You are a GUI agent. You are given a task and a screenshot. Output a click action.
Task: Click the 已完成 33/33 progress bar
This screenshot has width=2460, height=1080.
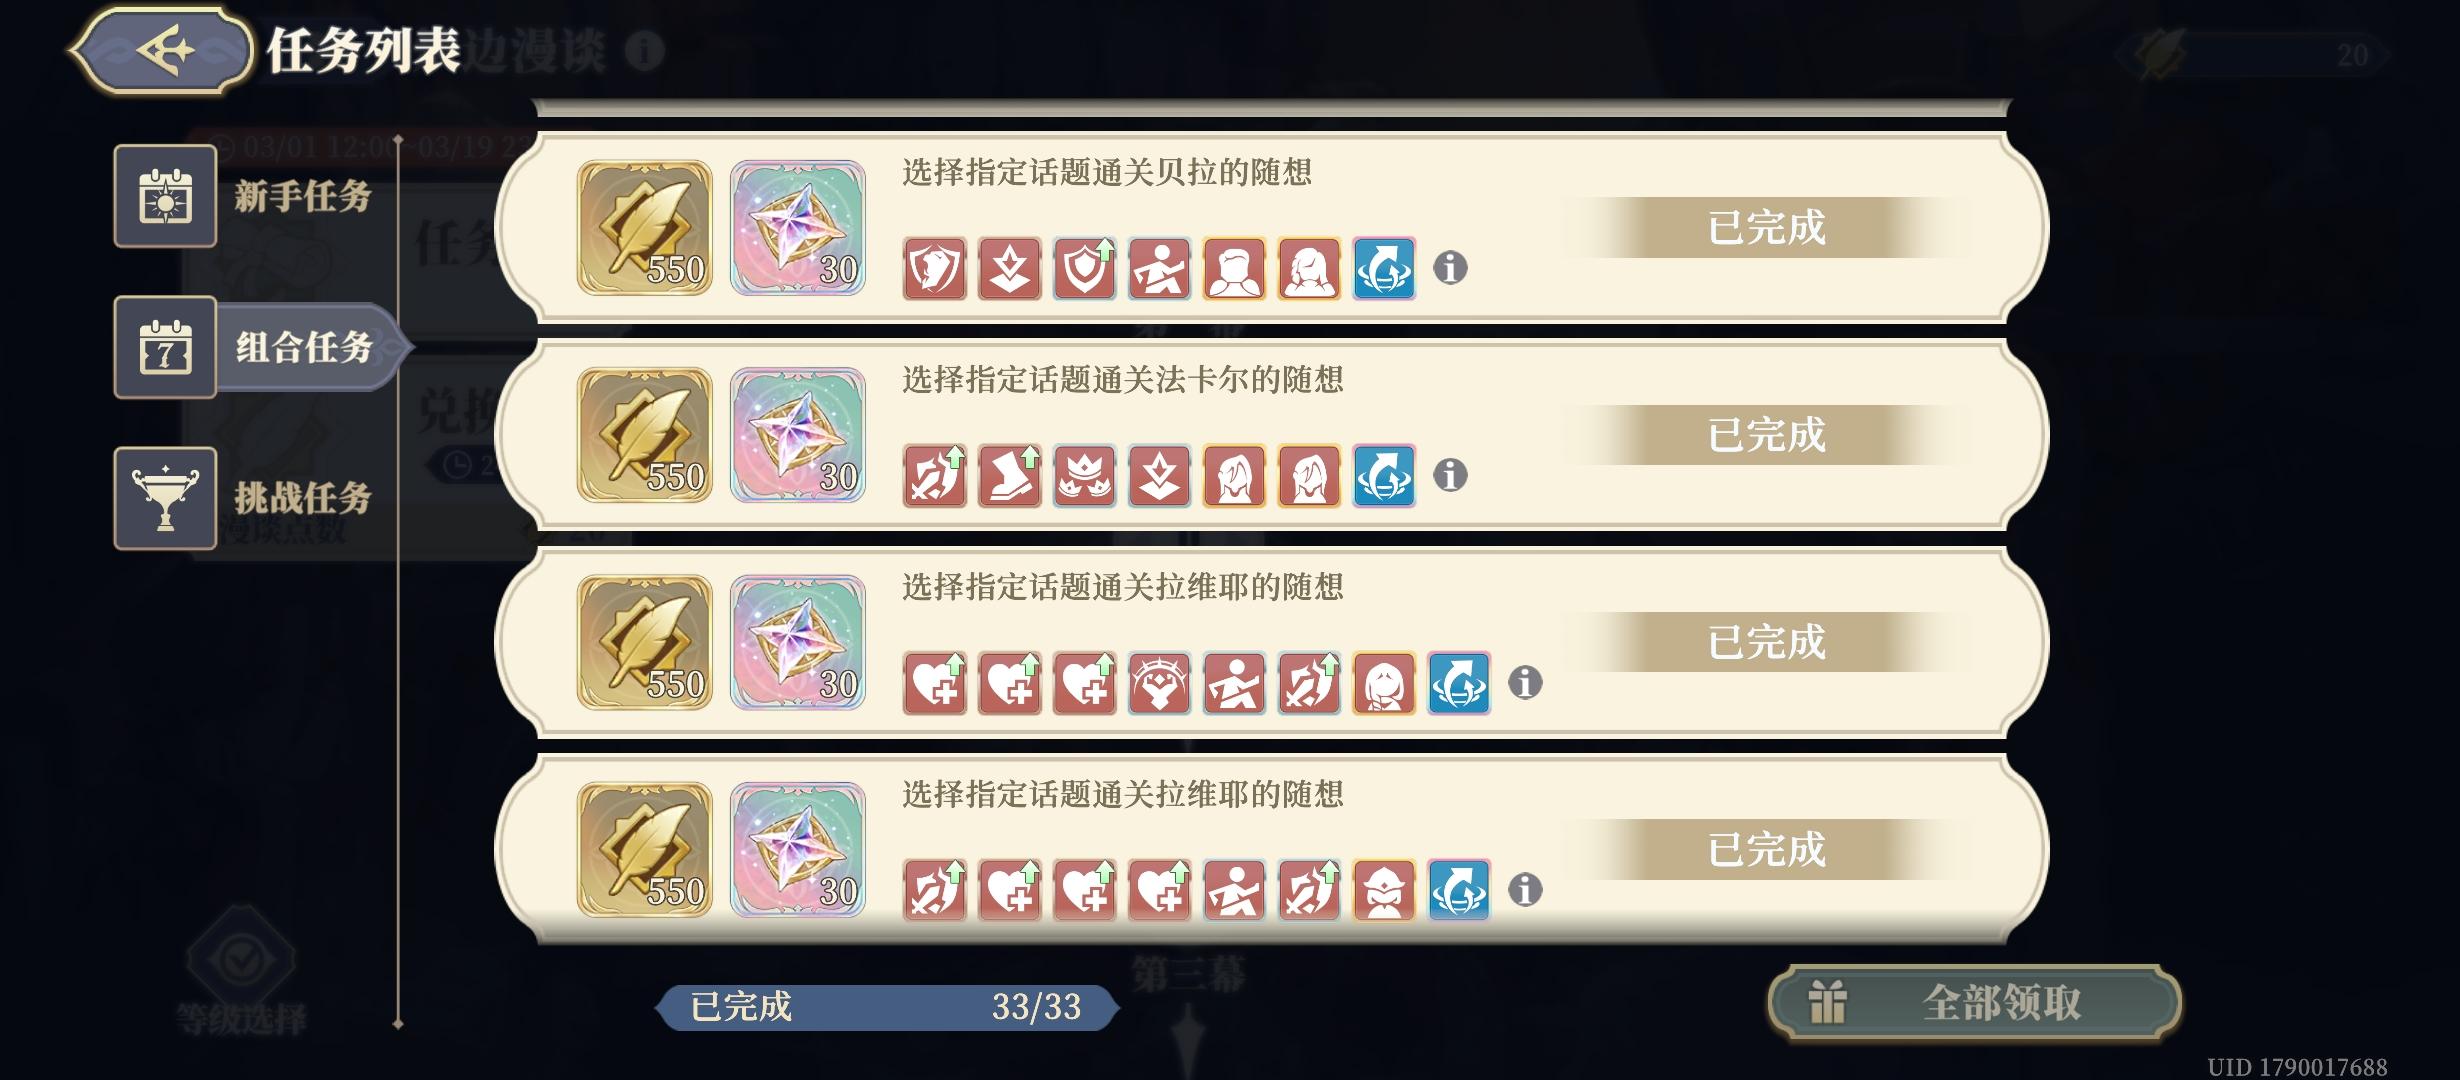tap(887, 1007)
